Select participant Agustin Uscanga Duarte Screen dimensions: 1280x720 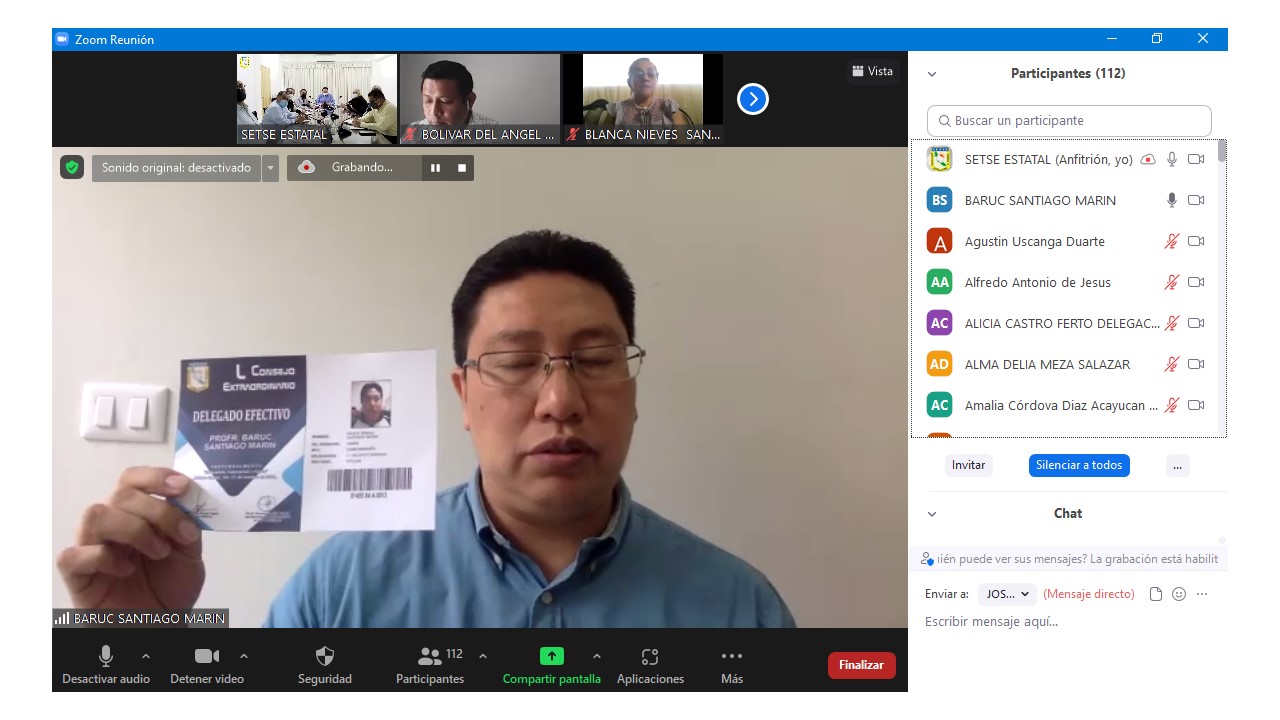[x=1064, y=241]
